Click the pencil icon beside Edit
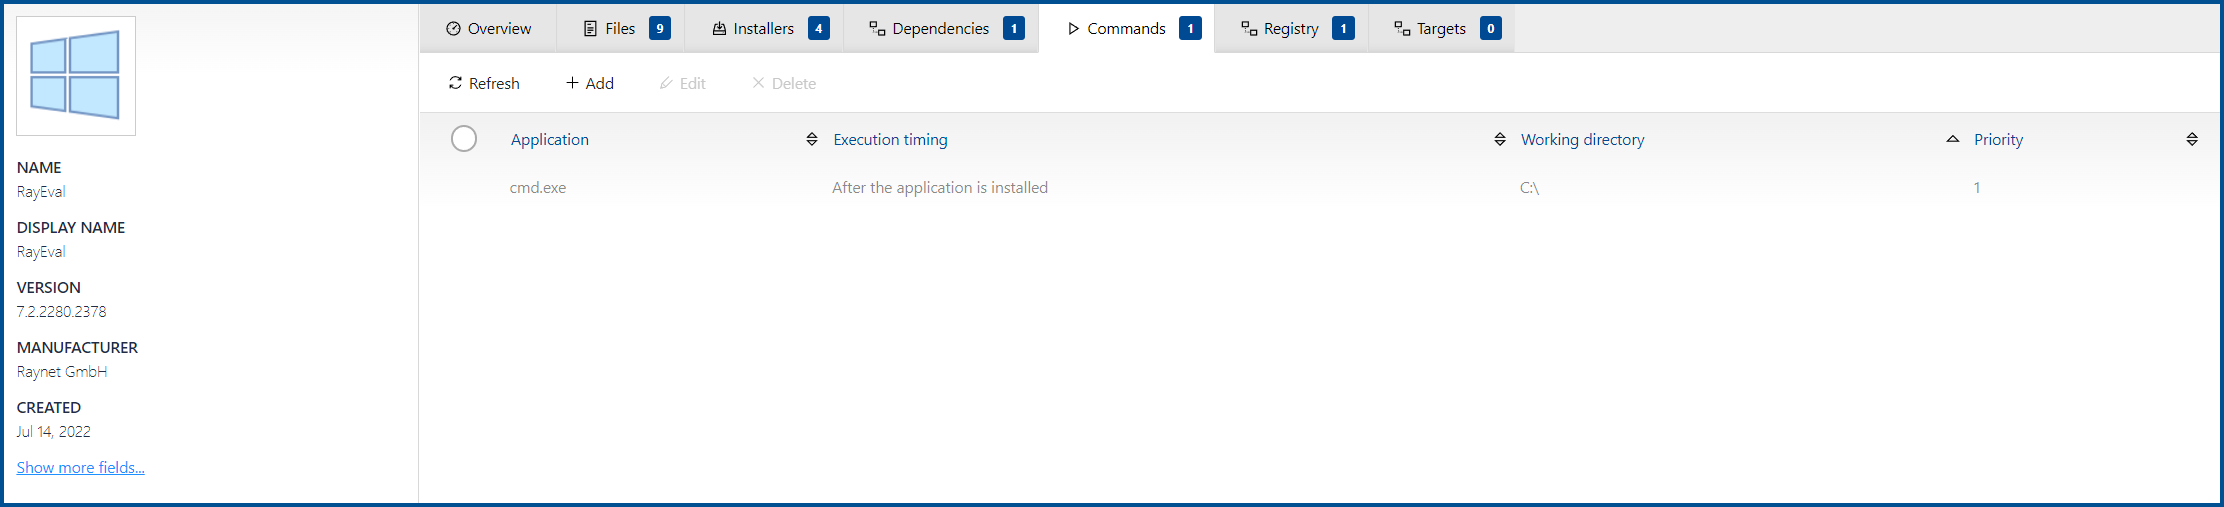 666,83
